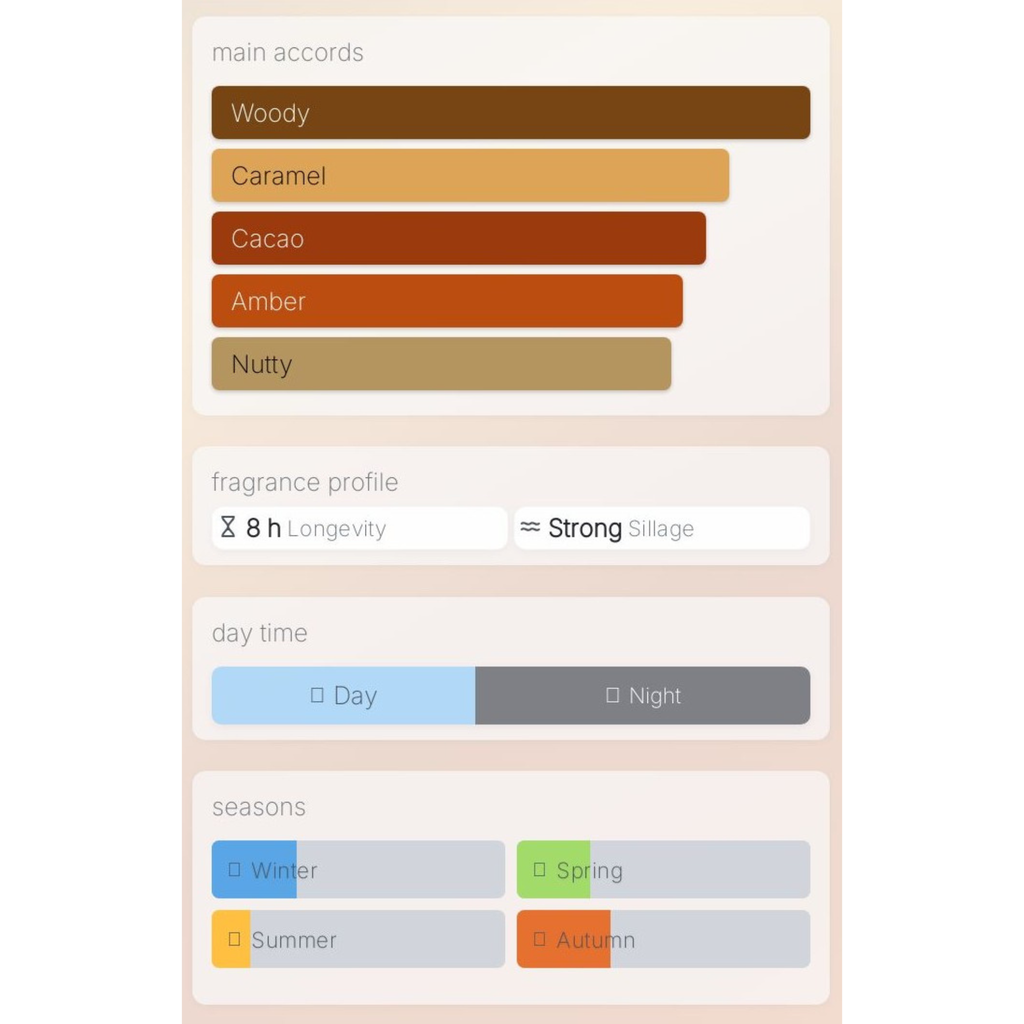Screen dimensions: 1024x1024
Task: Select the Caramel accord bar
Action: (x=470, y=176)
